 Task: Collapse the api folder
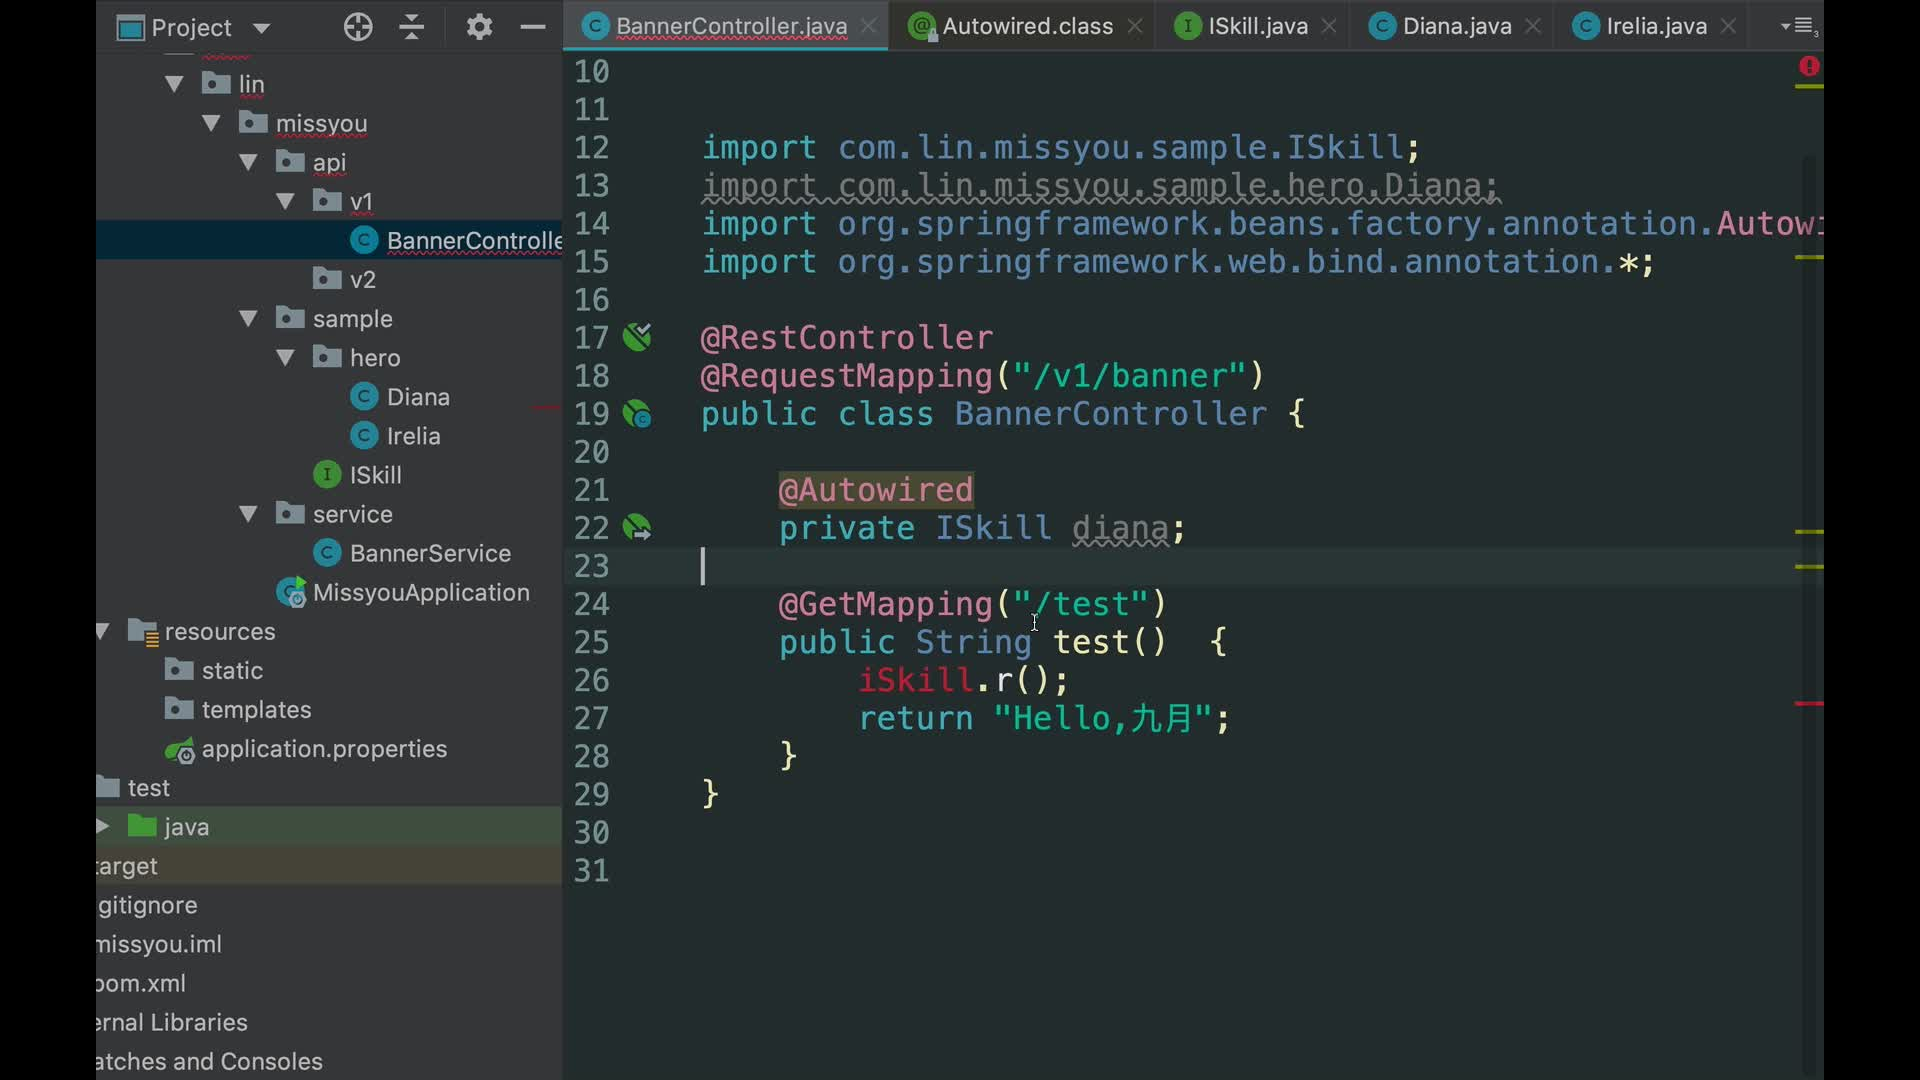coord(249,162)
